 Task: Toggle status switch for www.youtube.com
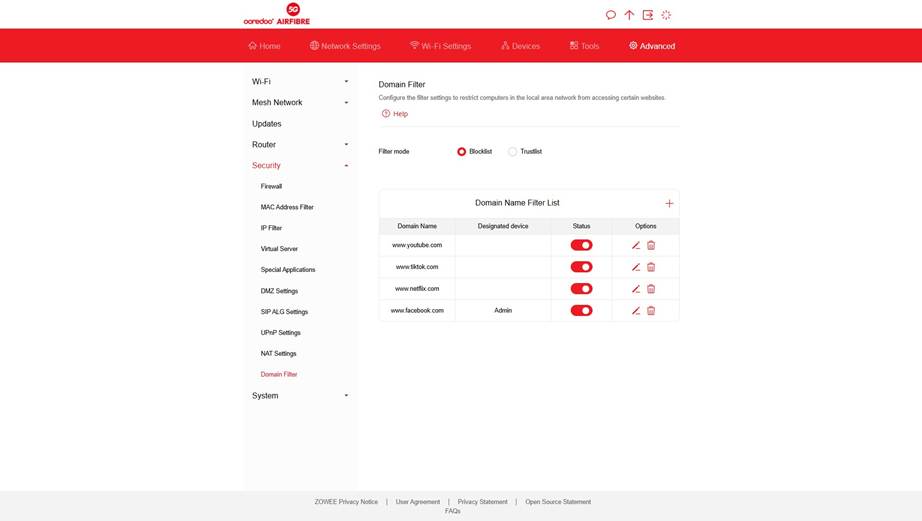tap(582, 245)
